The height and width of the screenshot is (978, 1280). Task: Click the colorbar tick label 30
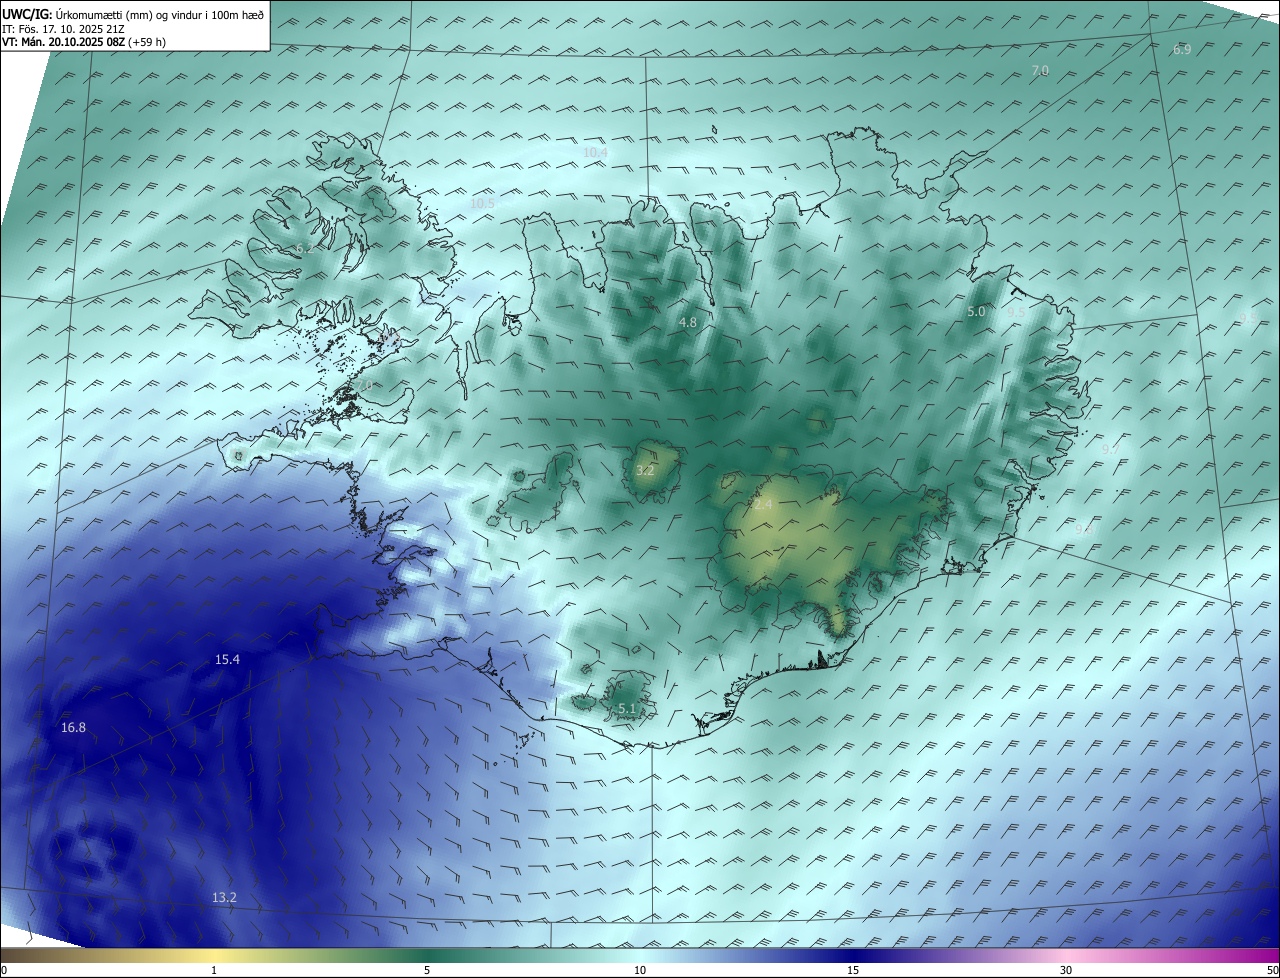[x=1066, y=970]
